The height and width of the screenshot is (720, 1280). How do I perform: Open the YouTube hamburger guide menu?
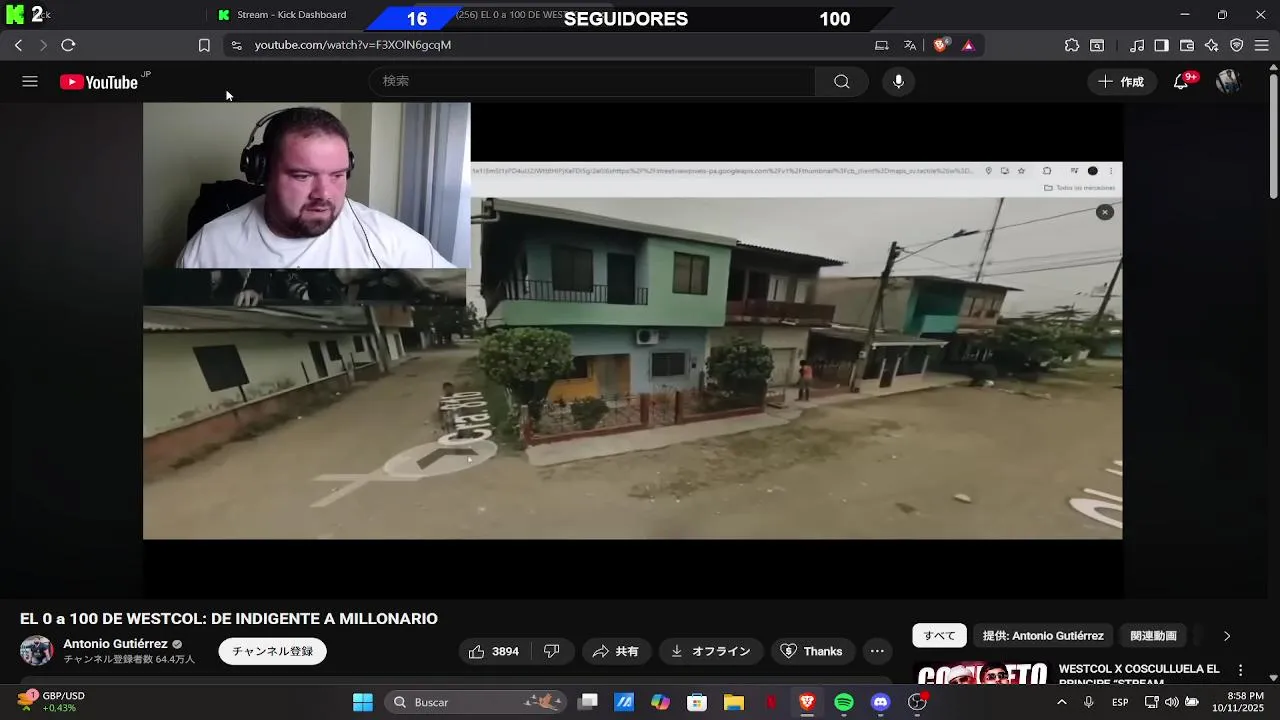tap(30, 82)
